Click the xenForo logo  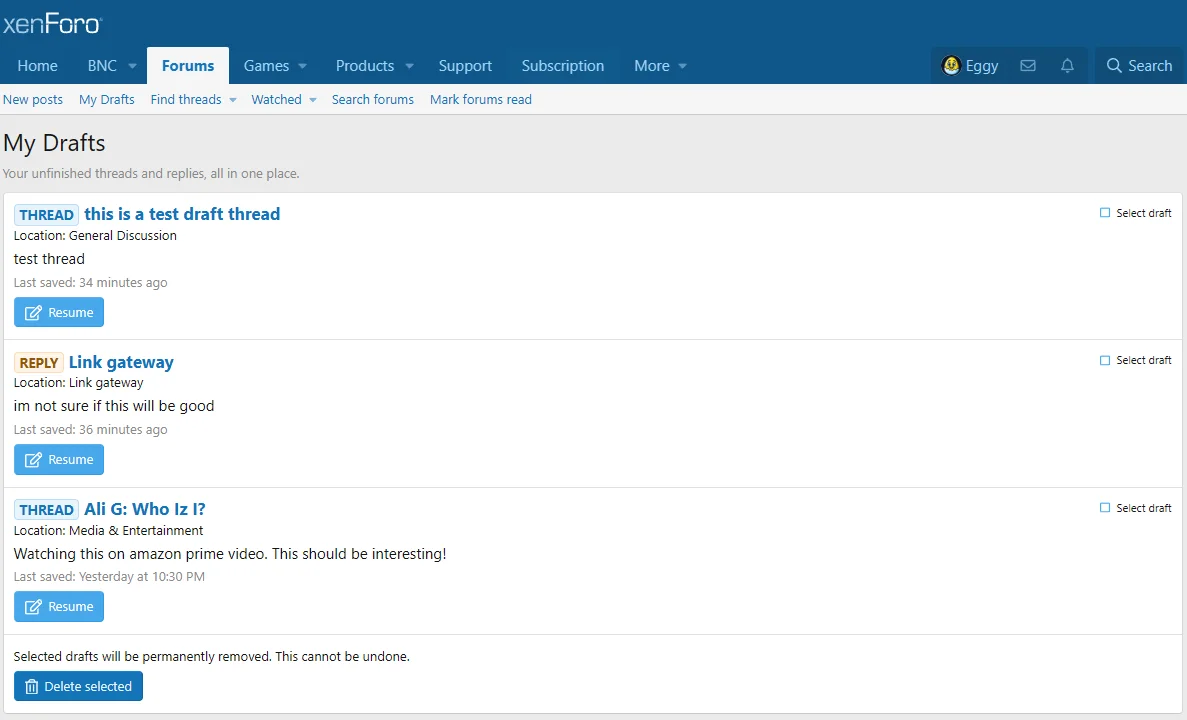(x=52, y=24)
